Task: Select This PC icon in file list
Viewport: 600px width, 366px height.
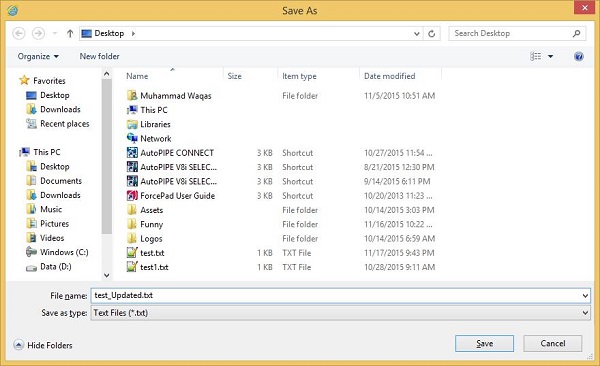Action: point(132,110)
